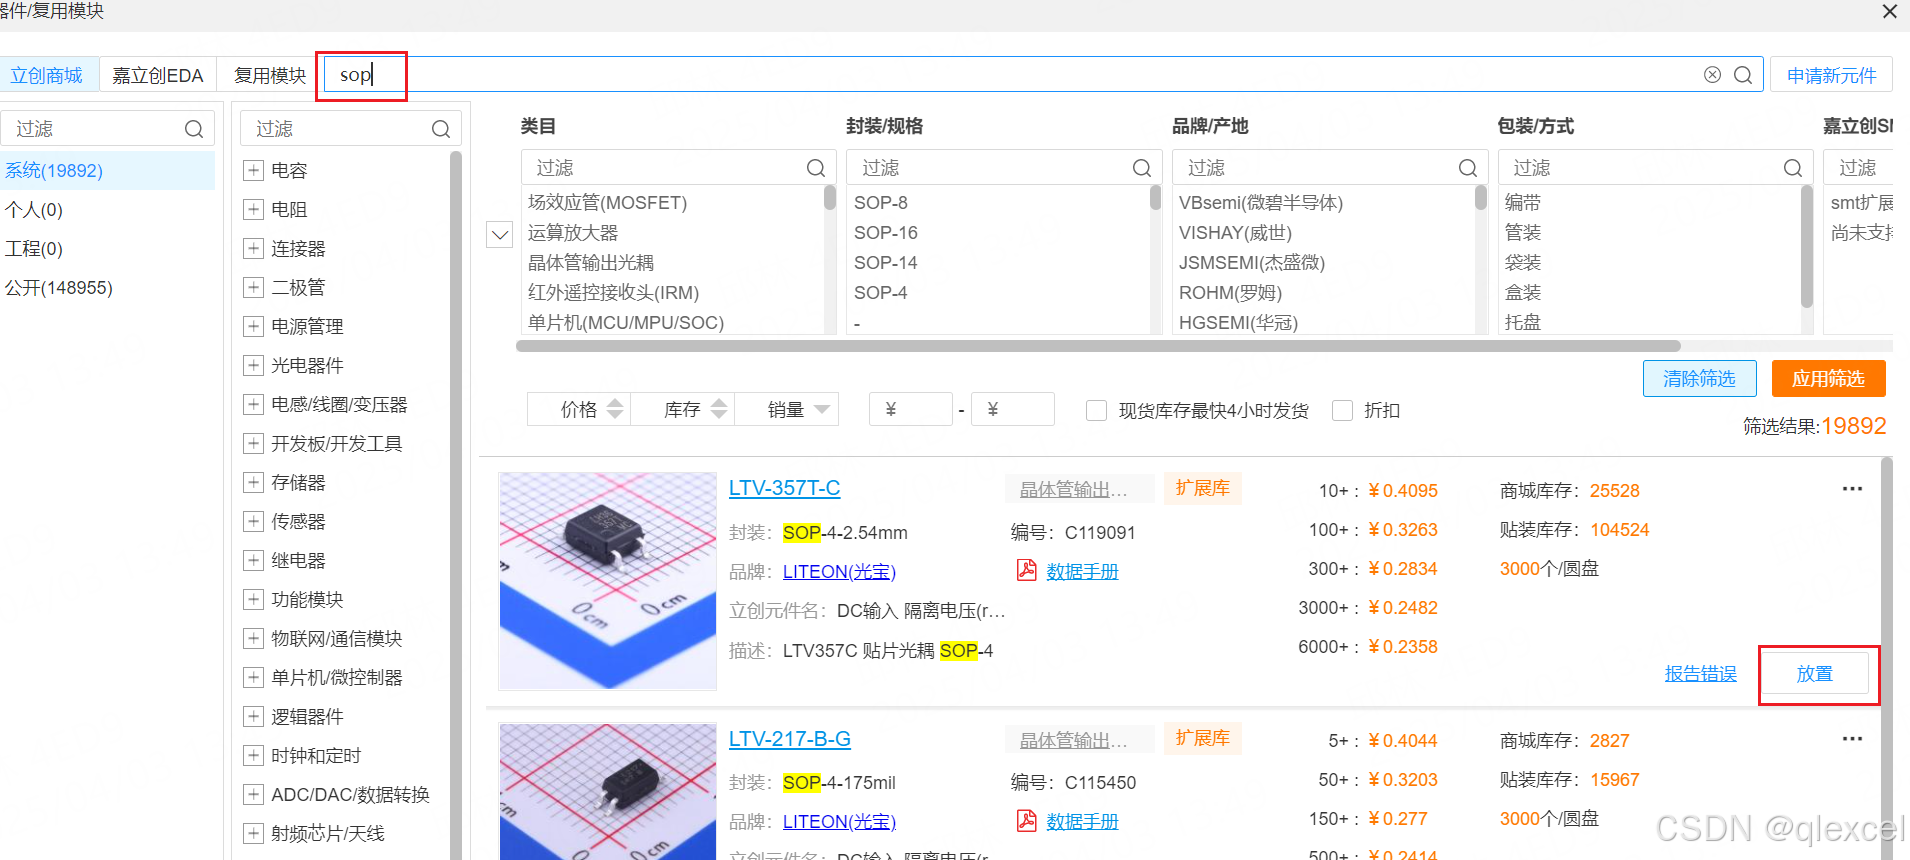This screenshot has height=860, width=1910.
Task: Open PDF datasheet icon for LTV-217-B-G
Action: (x=1026, y=820)
